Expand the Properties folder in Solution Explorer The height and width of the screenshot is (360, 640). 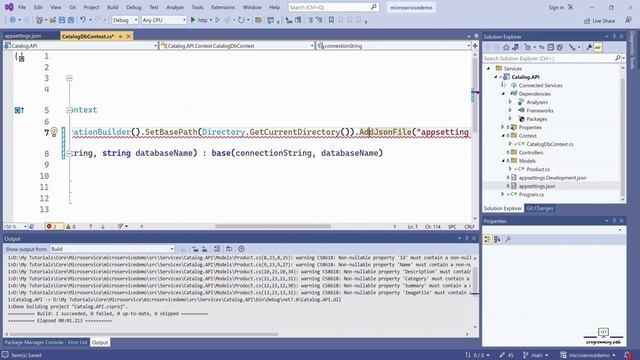(x=503, y=127)
